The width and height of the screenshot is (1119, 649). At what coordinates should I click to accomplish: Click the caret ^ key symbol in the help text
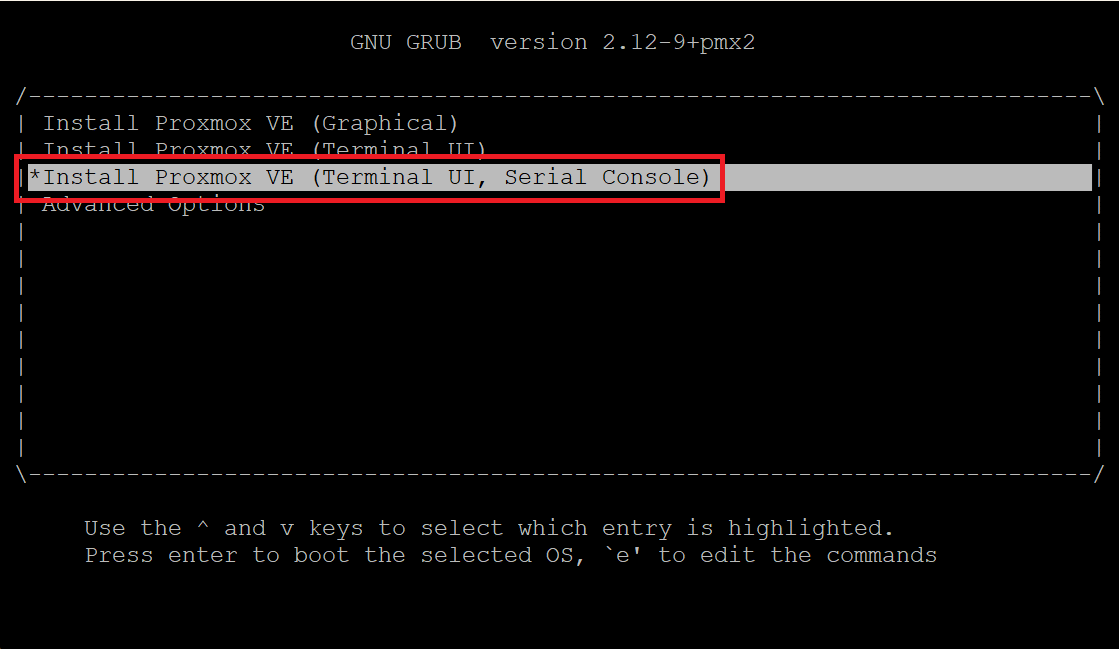(203, 527)
